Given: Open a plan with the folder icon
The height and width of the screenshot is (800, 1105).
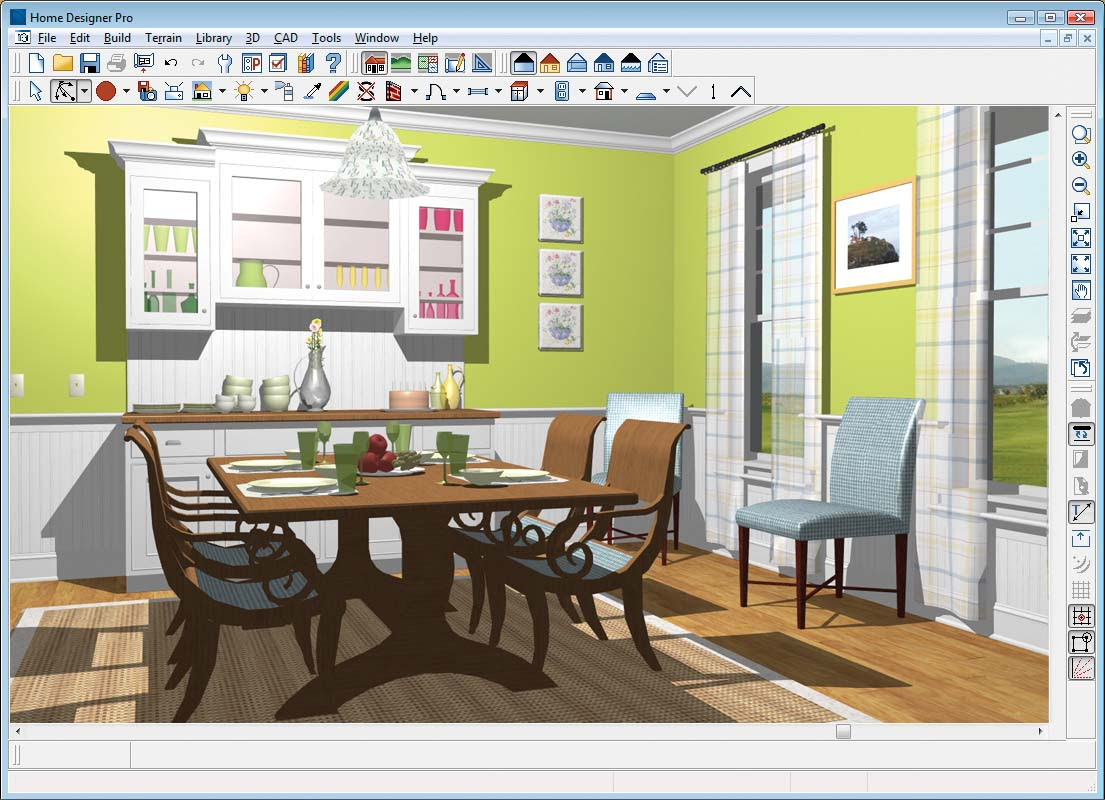Looking at the screenshot, I should coord(63,63).
